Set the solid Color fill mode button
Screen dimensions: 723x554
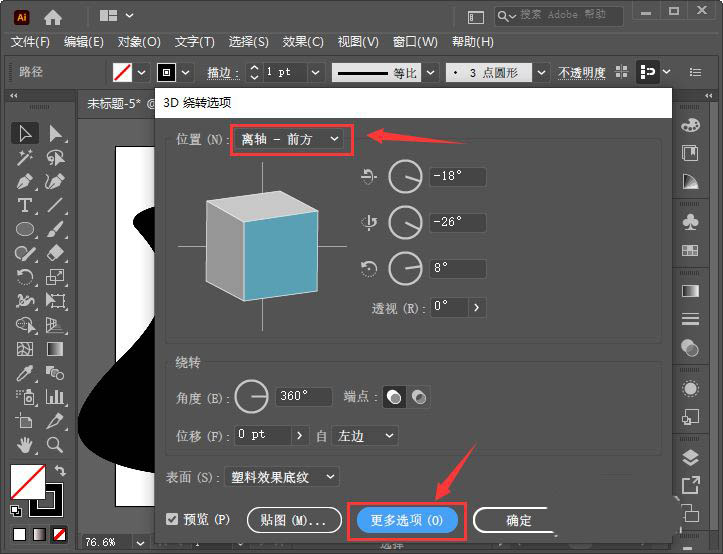pos(19,535)
